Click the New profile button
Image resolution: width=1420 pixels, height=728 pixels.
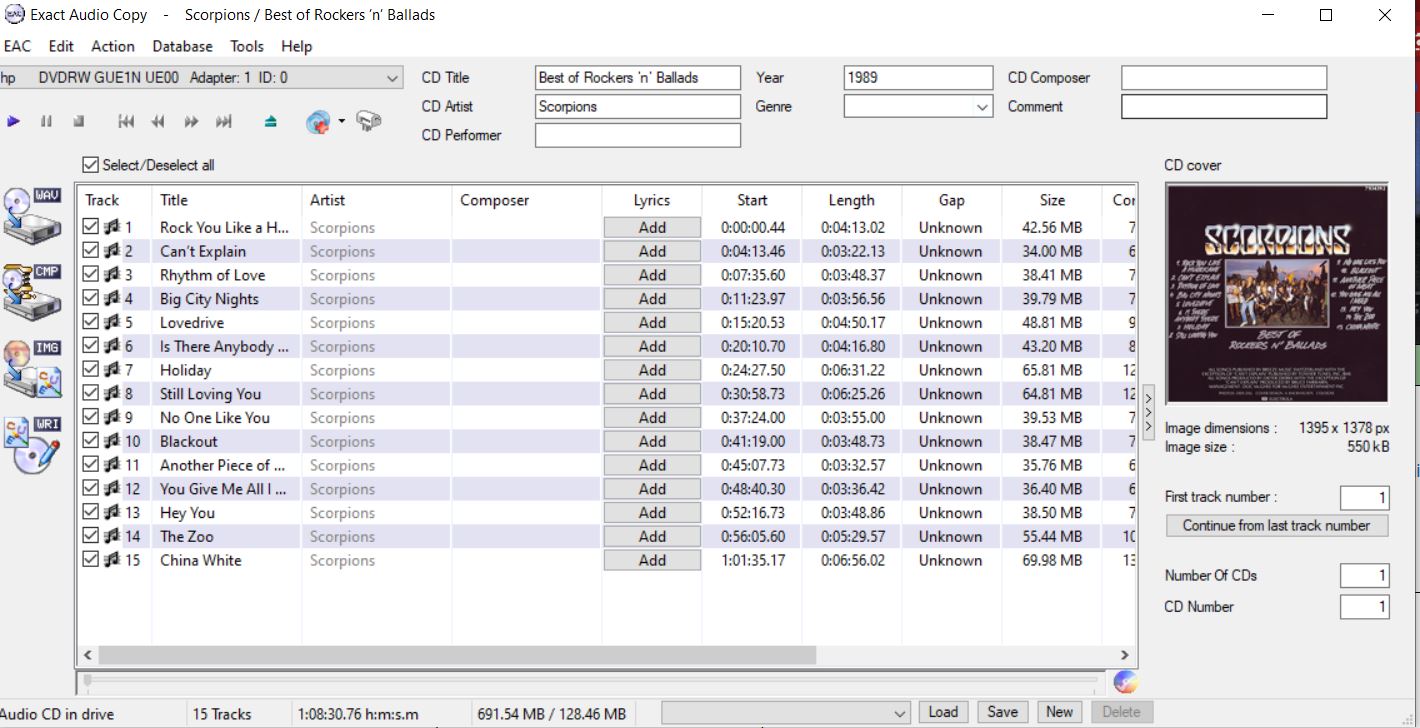pos(1059,713)
